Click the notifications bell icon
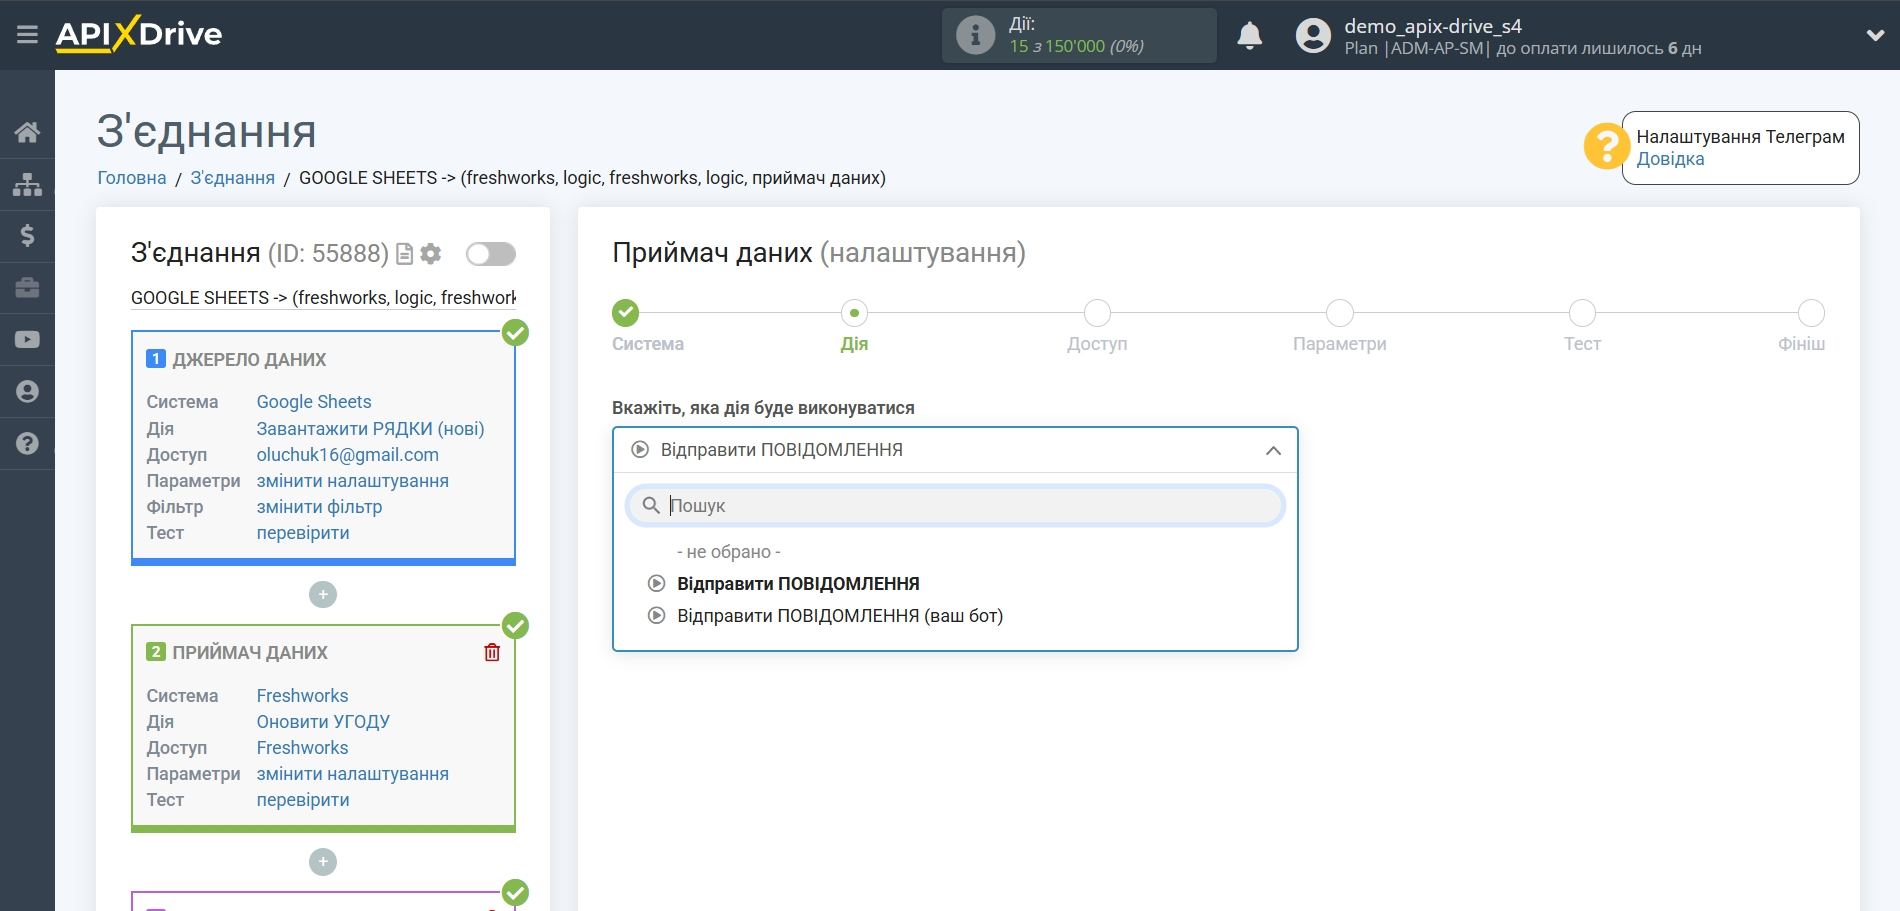Screen dimensions: 1900x911 (x=1249, y=36)
